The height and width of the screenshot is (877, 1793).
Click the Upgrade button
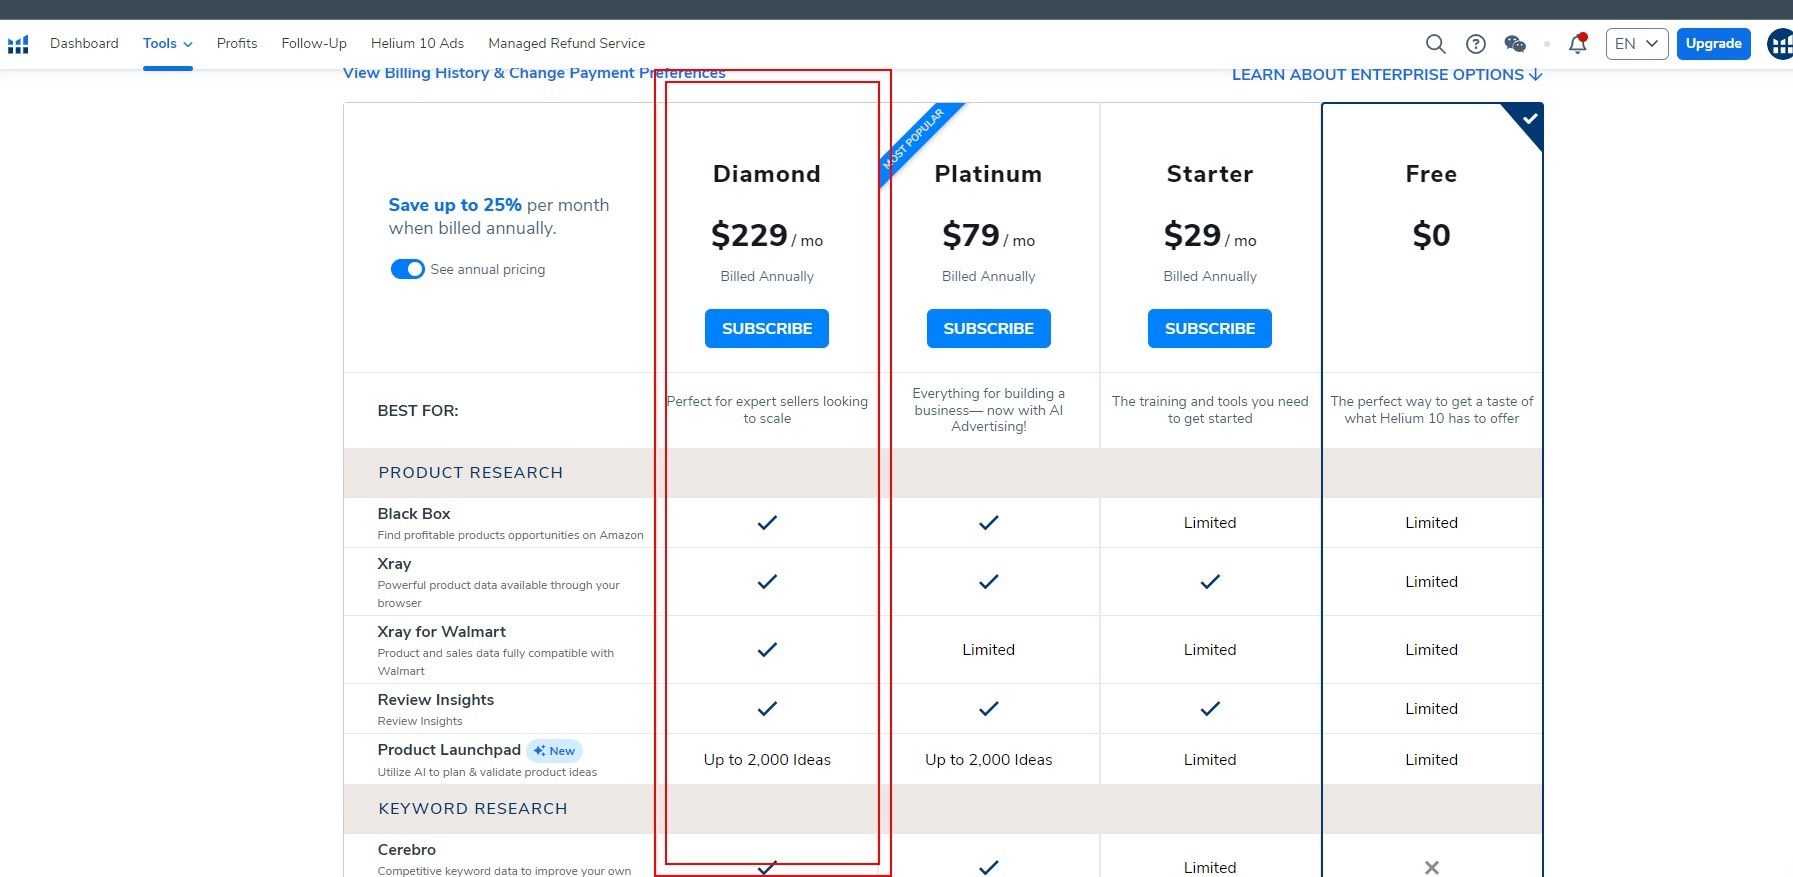click(x=1713, y=44)
